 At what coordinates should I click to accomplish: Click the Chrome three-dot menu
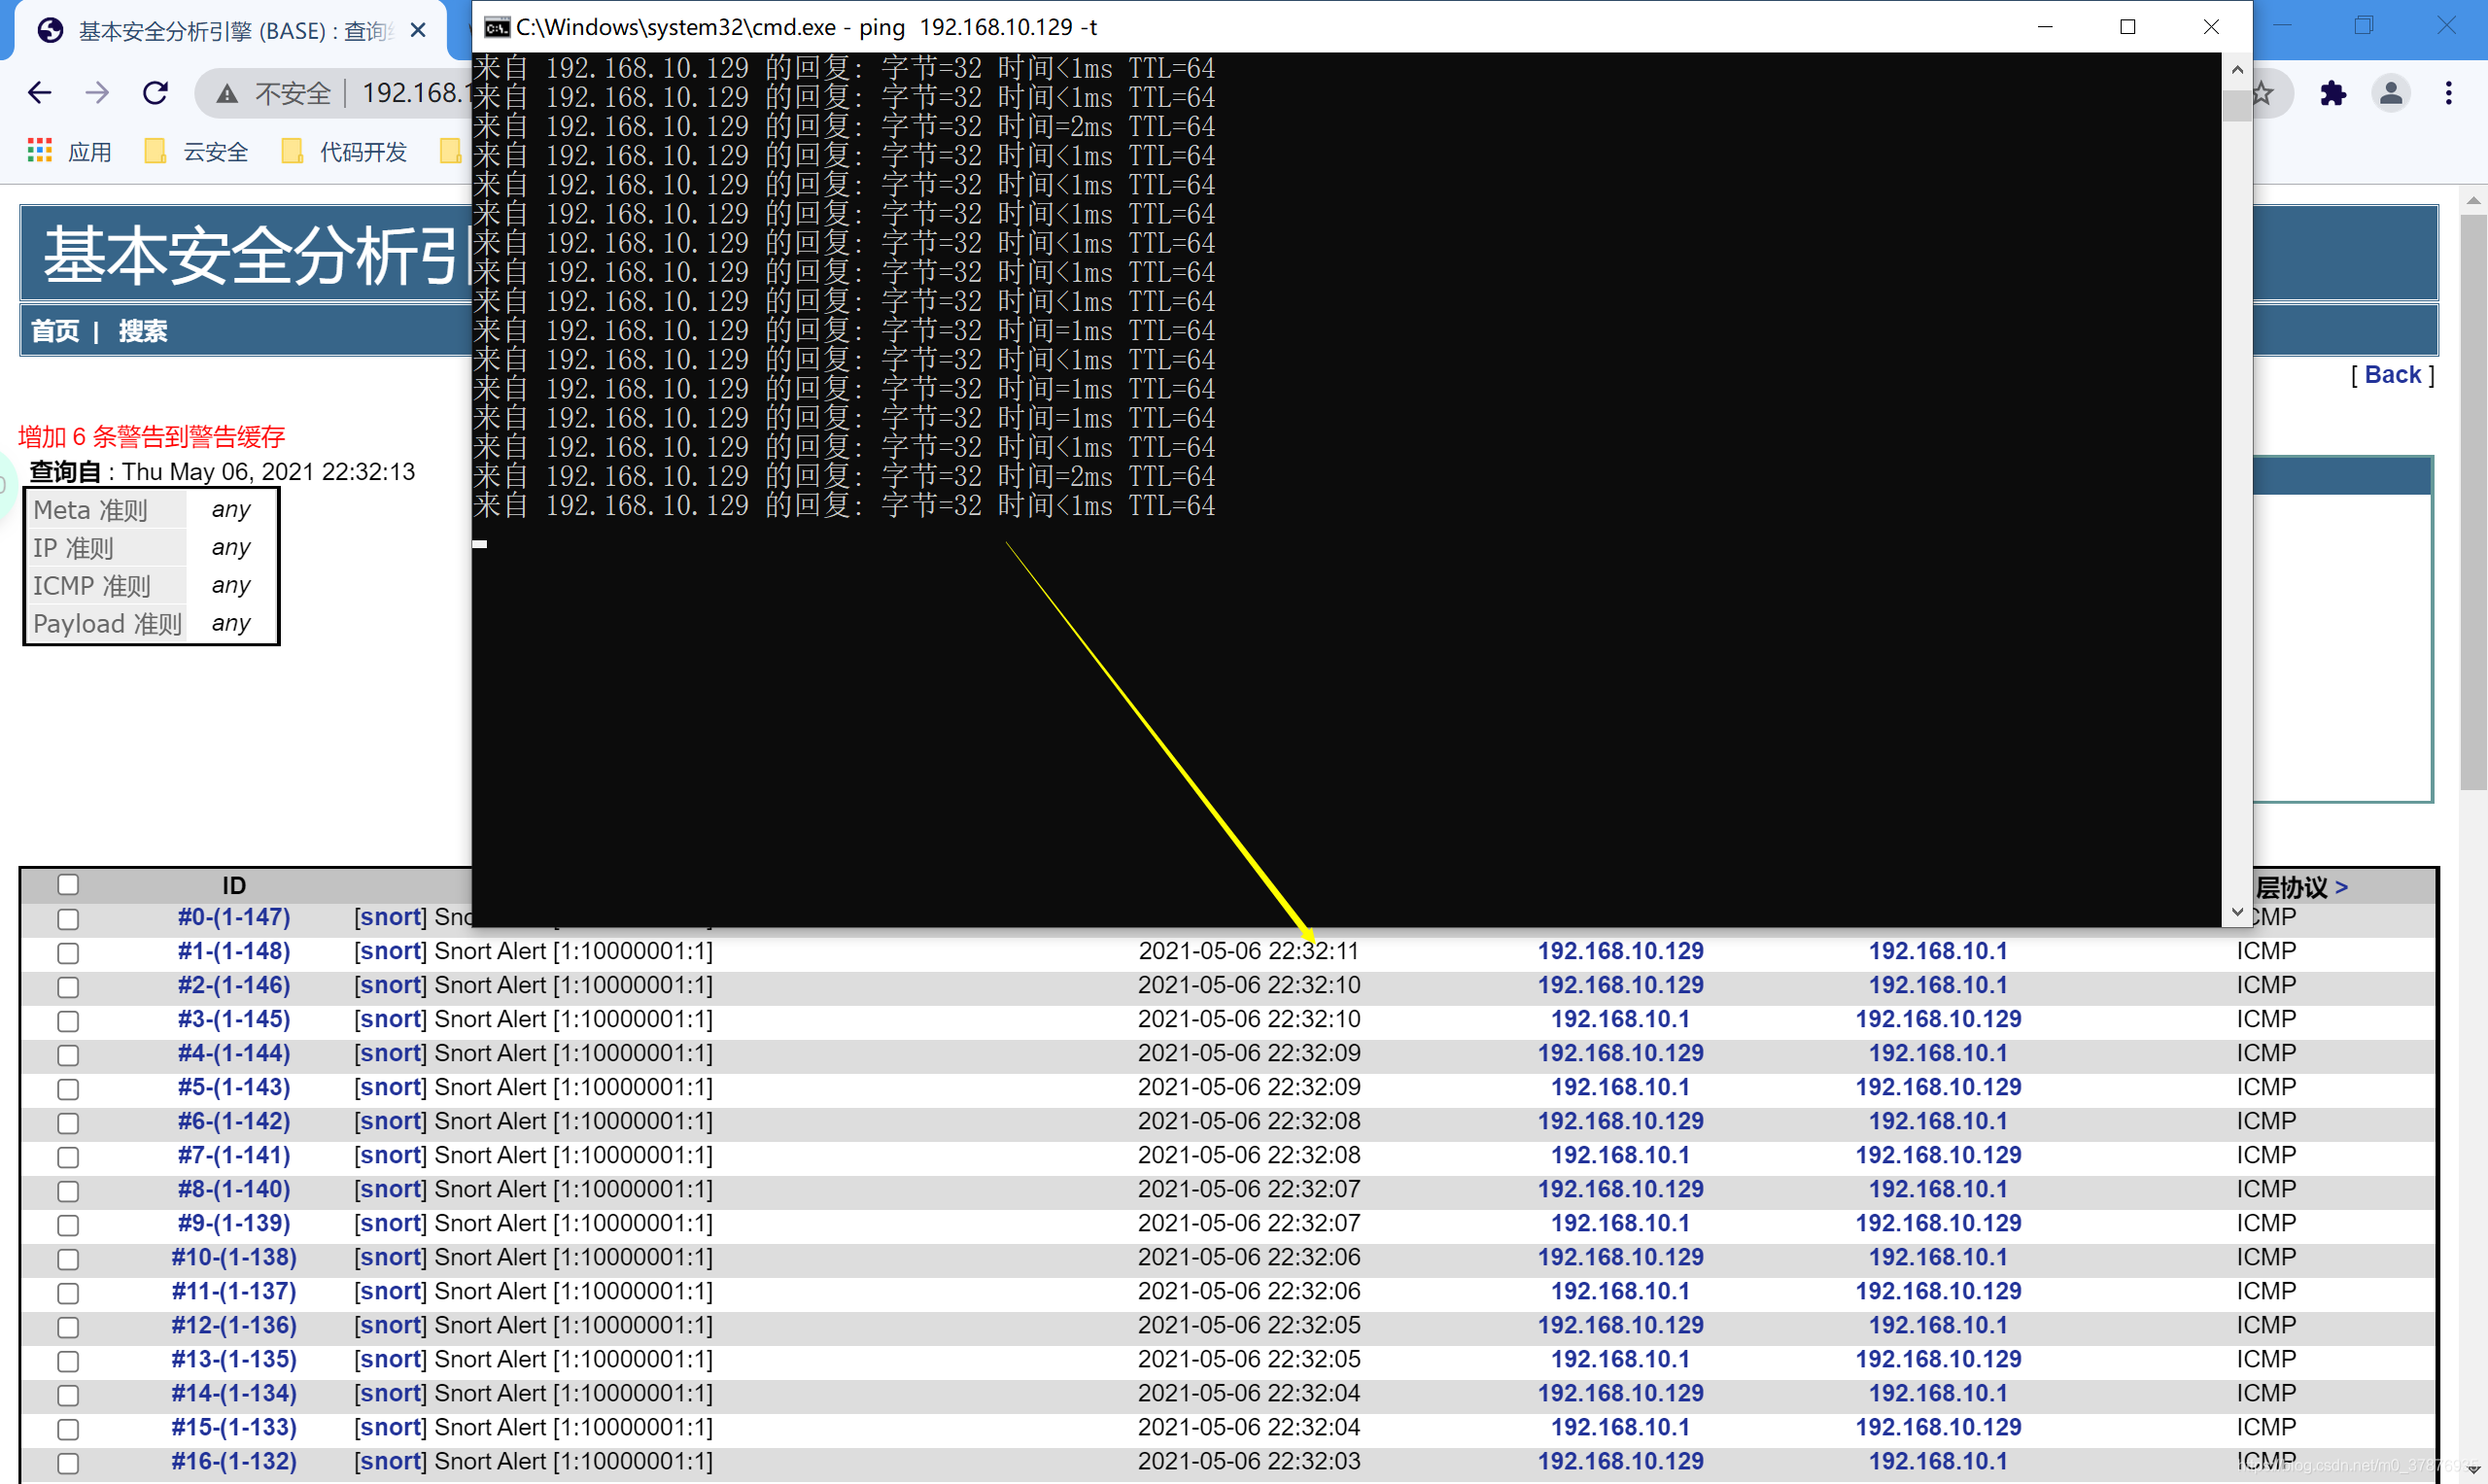2448,93
